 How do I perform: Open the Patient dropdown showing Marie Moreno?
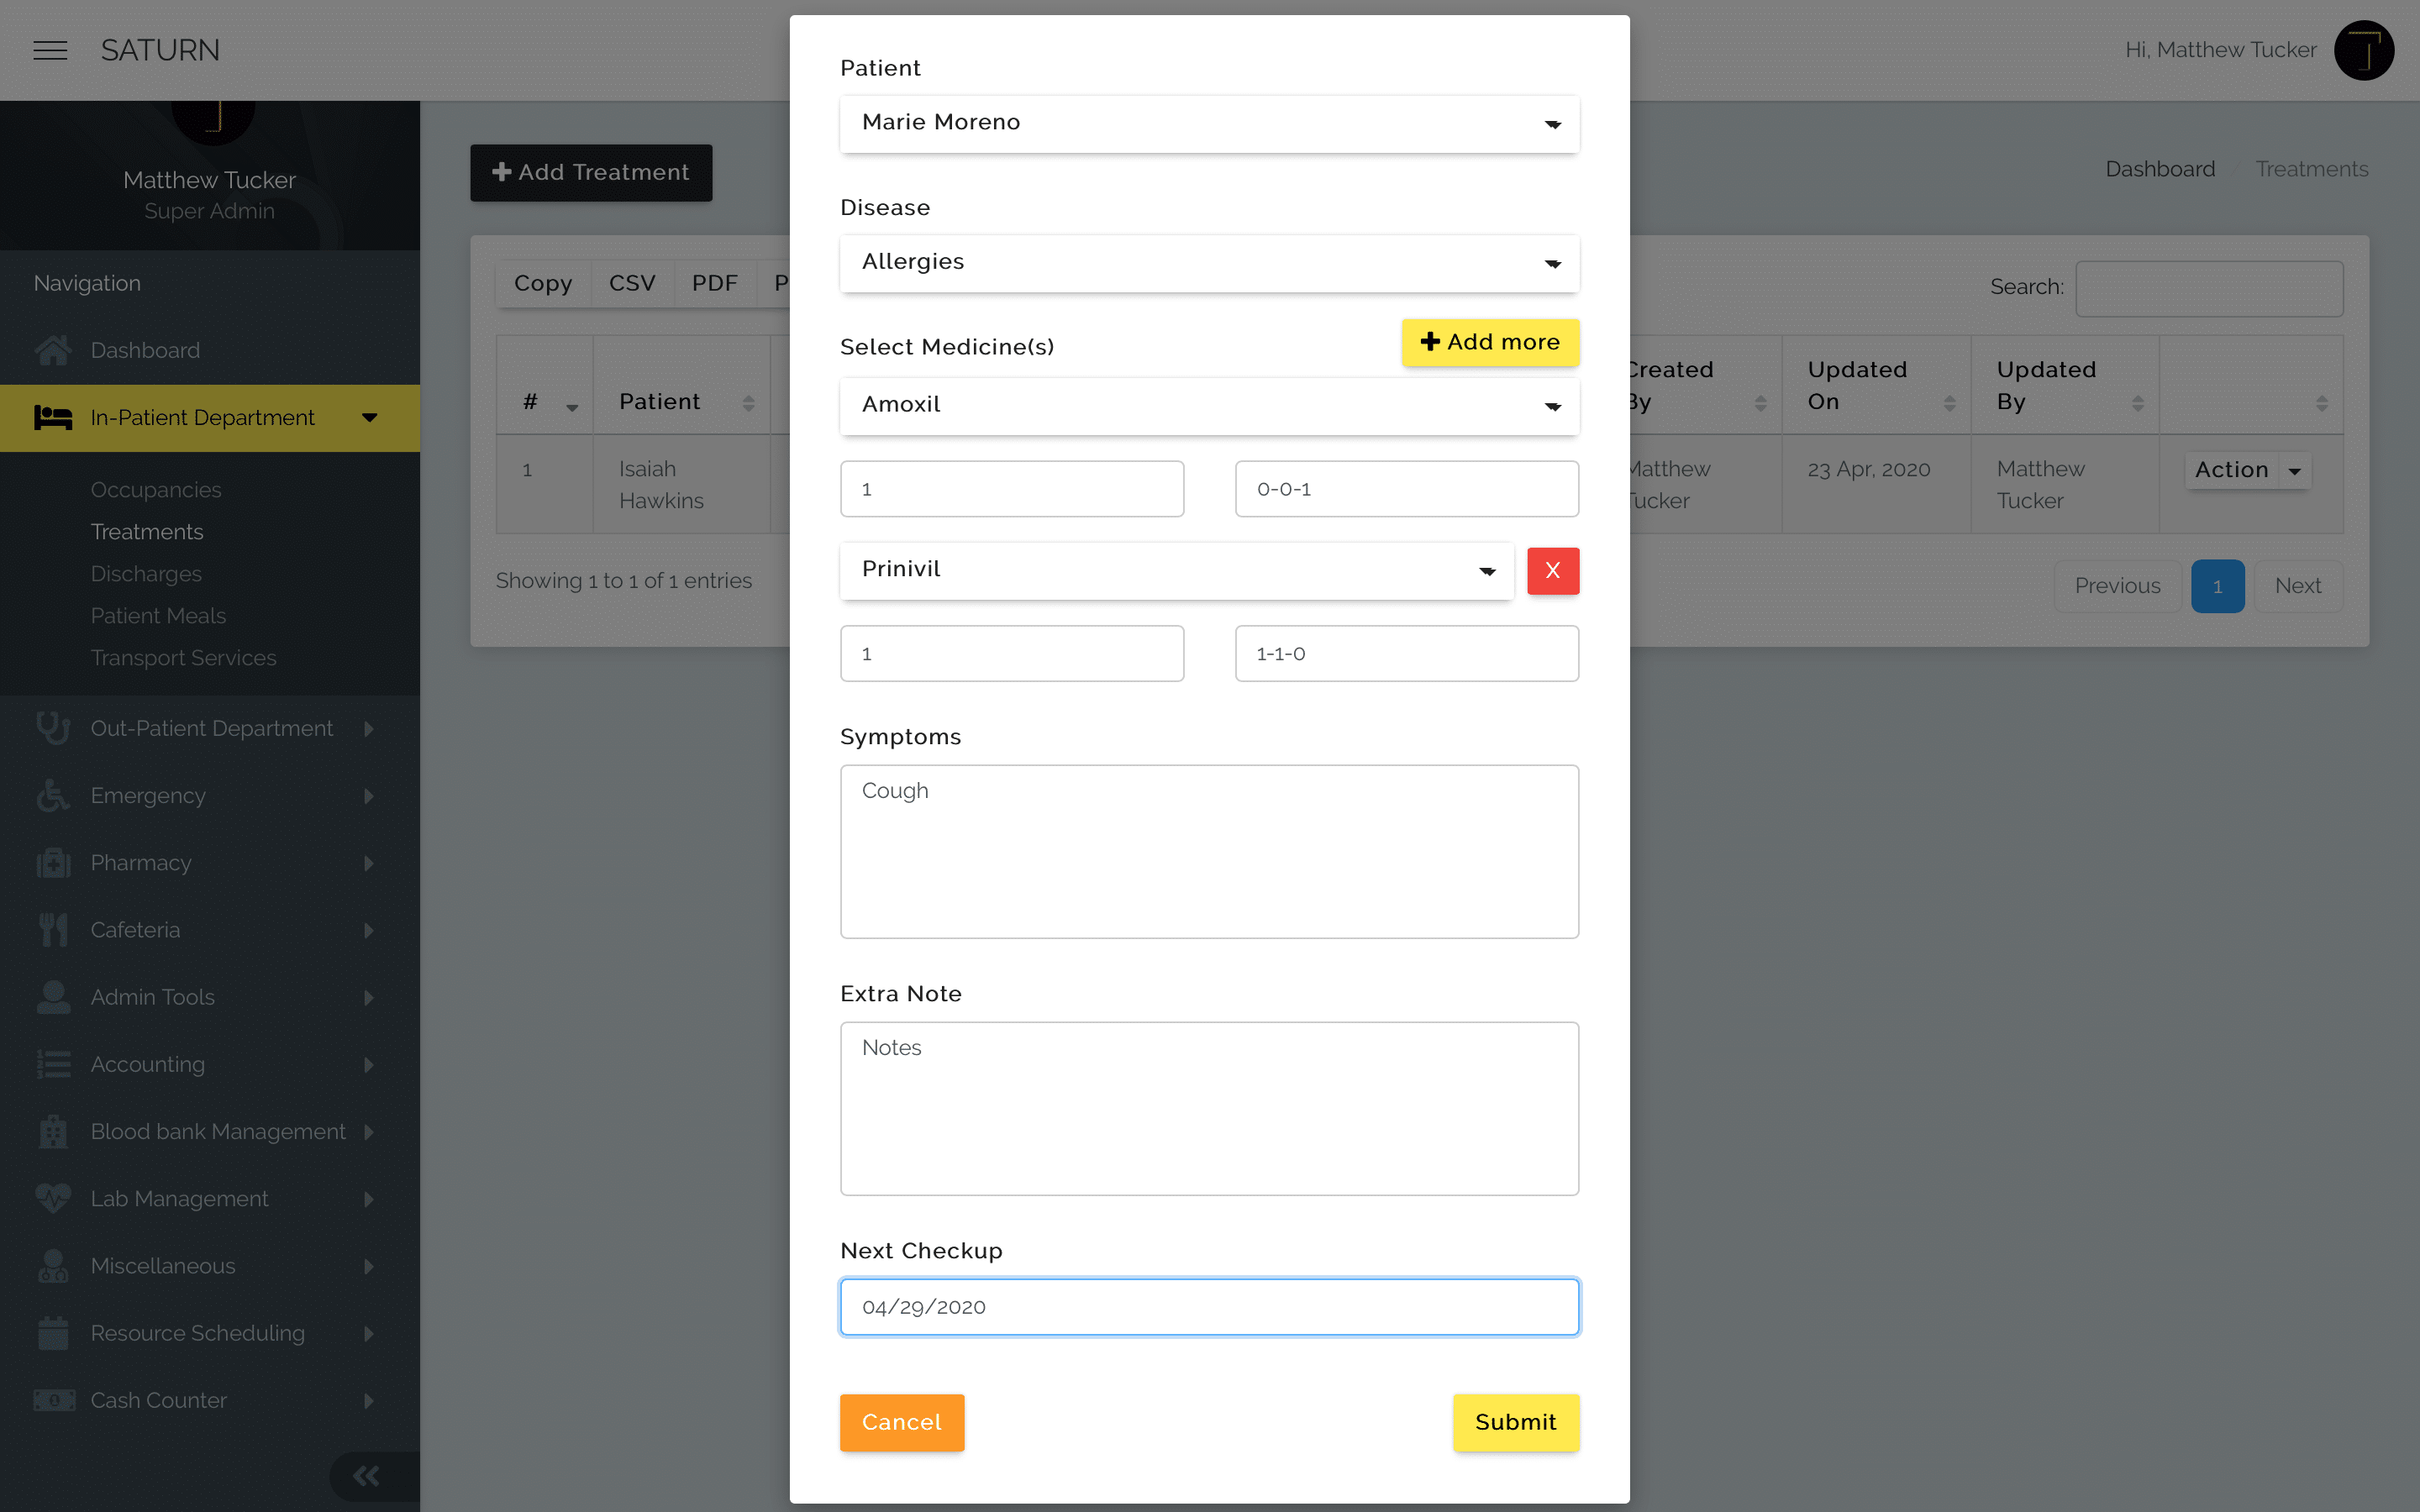pos(1209,123)
